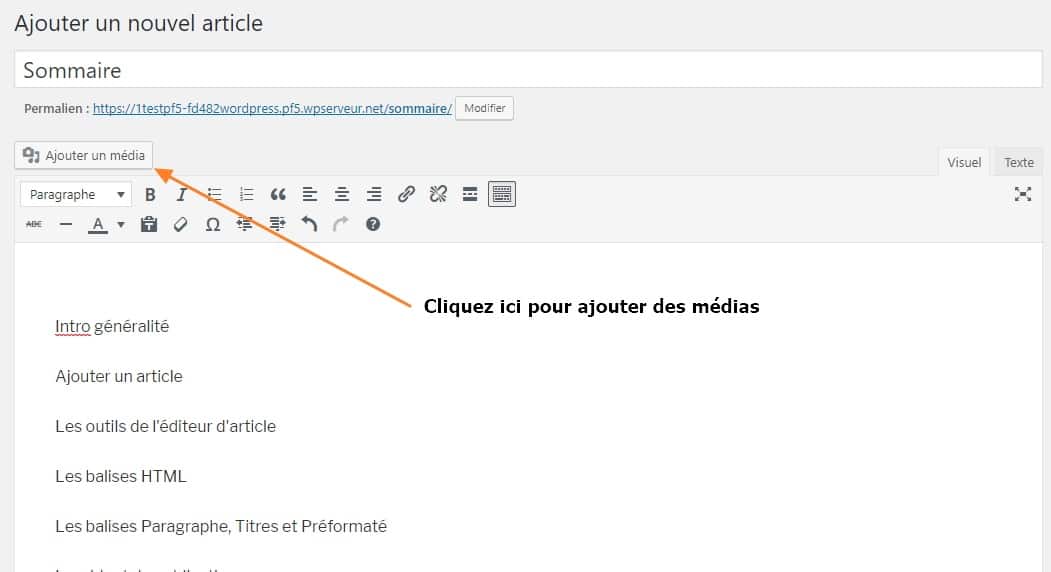The height and width of the screenshot is (572, 1051).
Task: Open the special character Omega icon
Action: (212, 224)
